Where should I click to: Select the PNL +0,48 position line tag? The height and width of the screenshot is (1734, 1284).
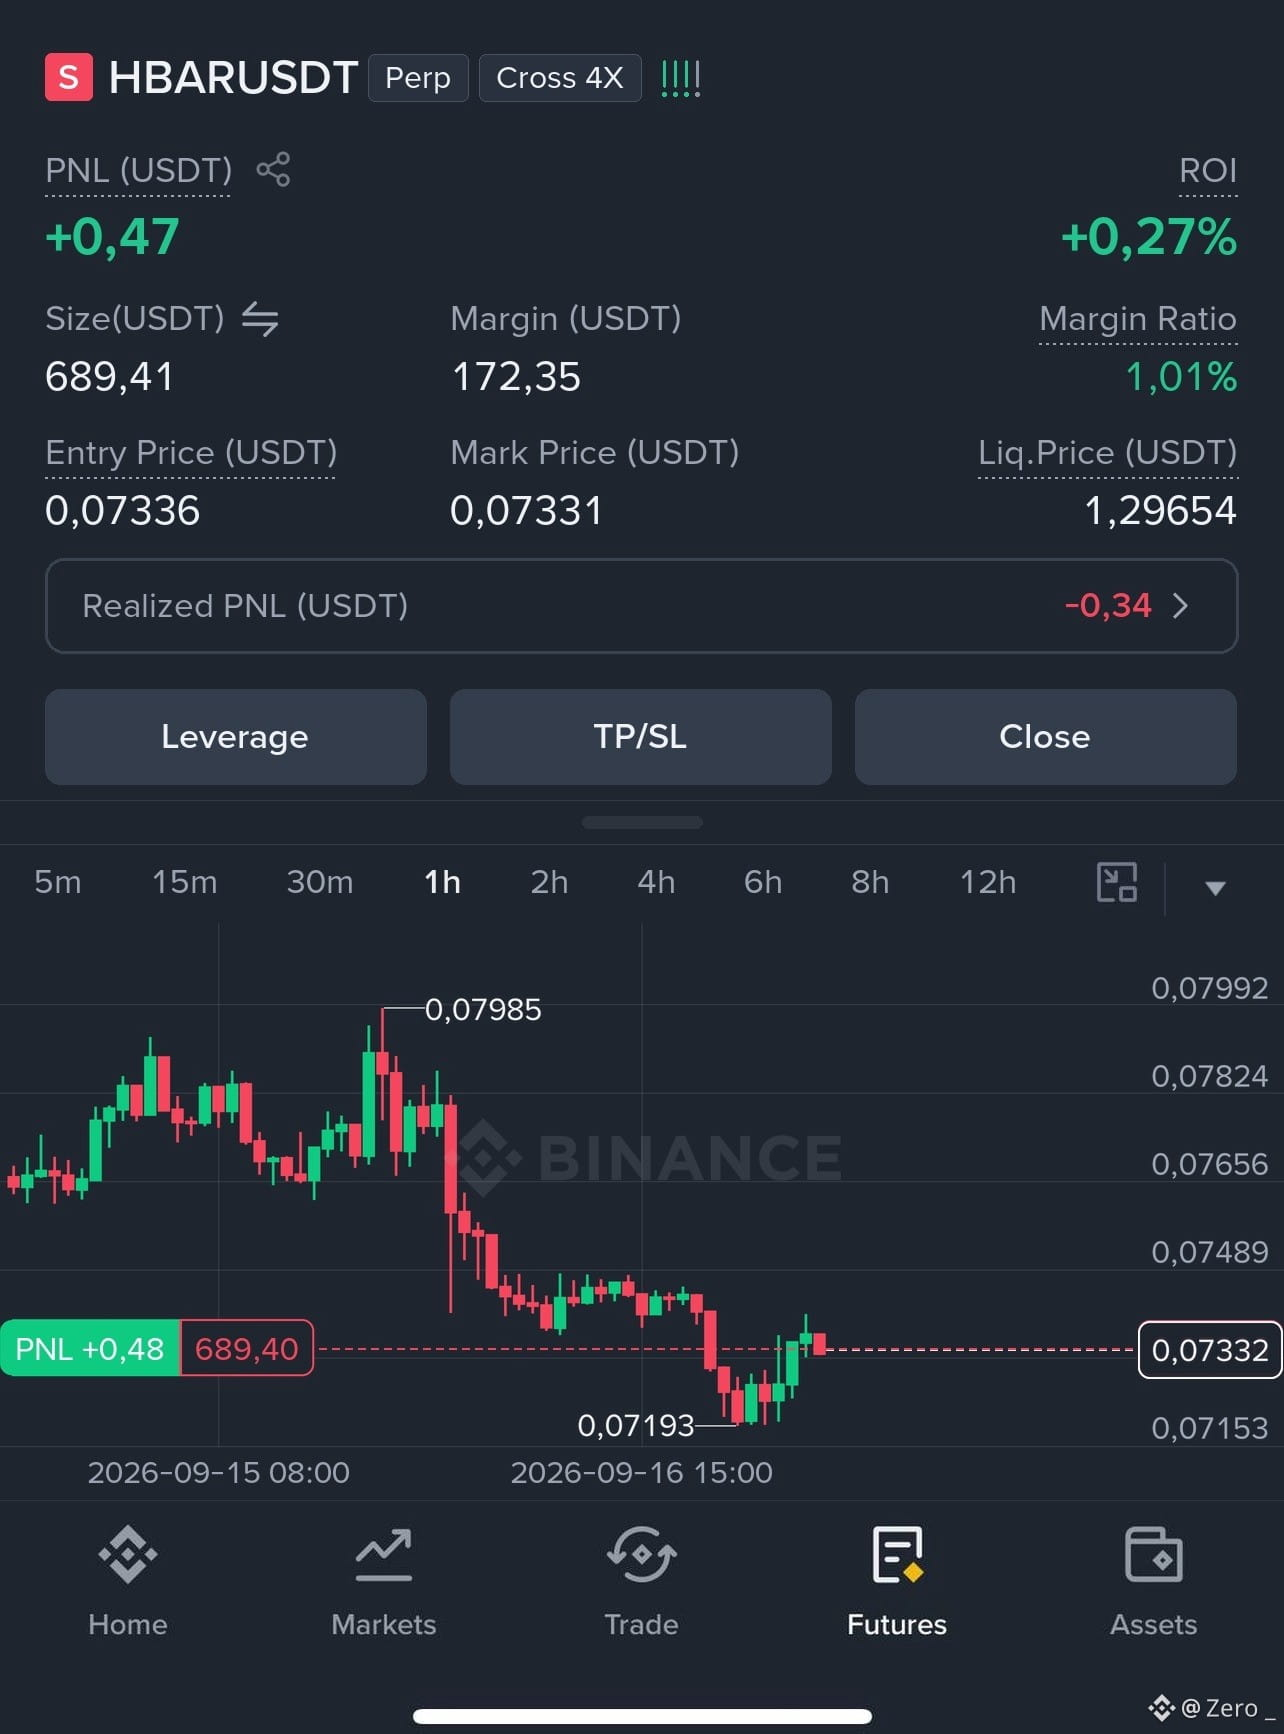(90, 1348)
